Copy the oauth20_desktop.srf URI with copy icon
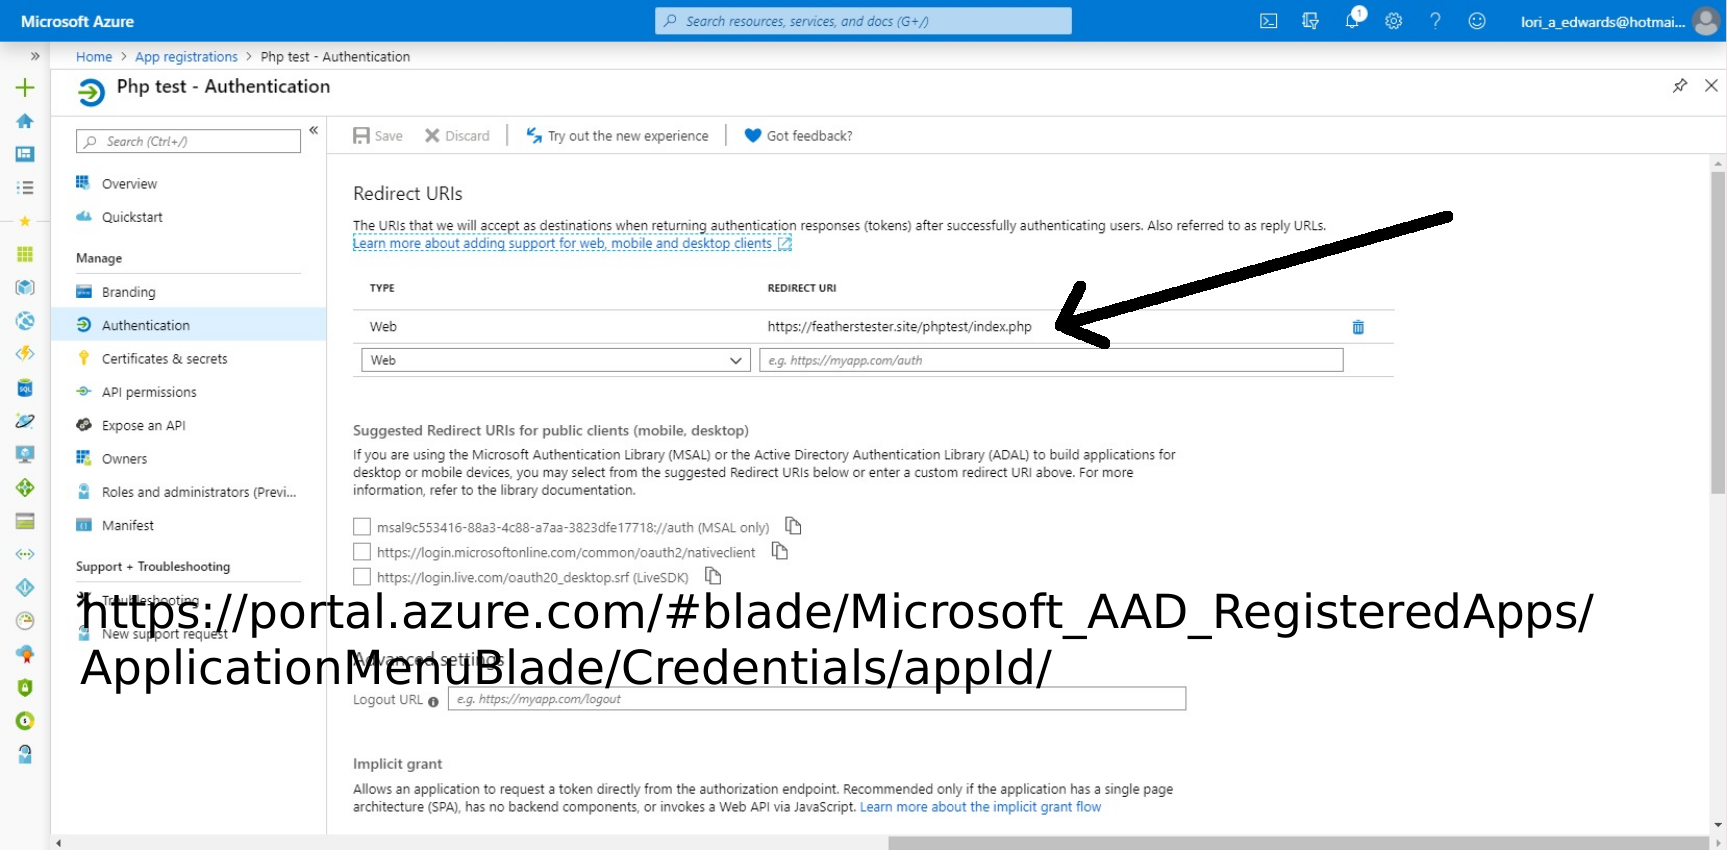The width and height of the screenshot is (1727, 851). 713,576
